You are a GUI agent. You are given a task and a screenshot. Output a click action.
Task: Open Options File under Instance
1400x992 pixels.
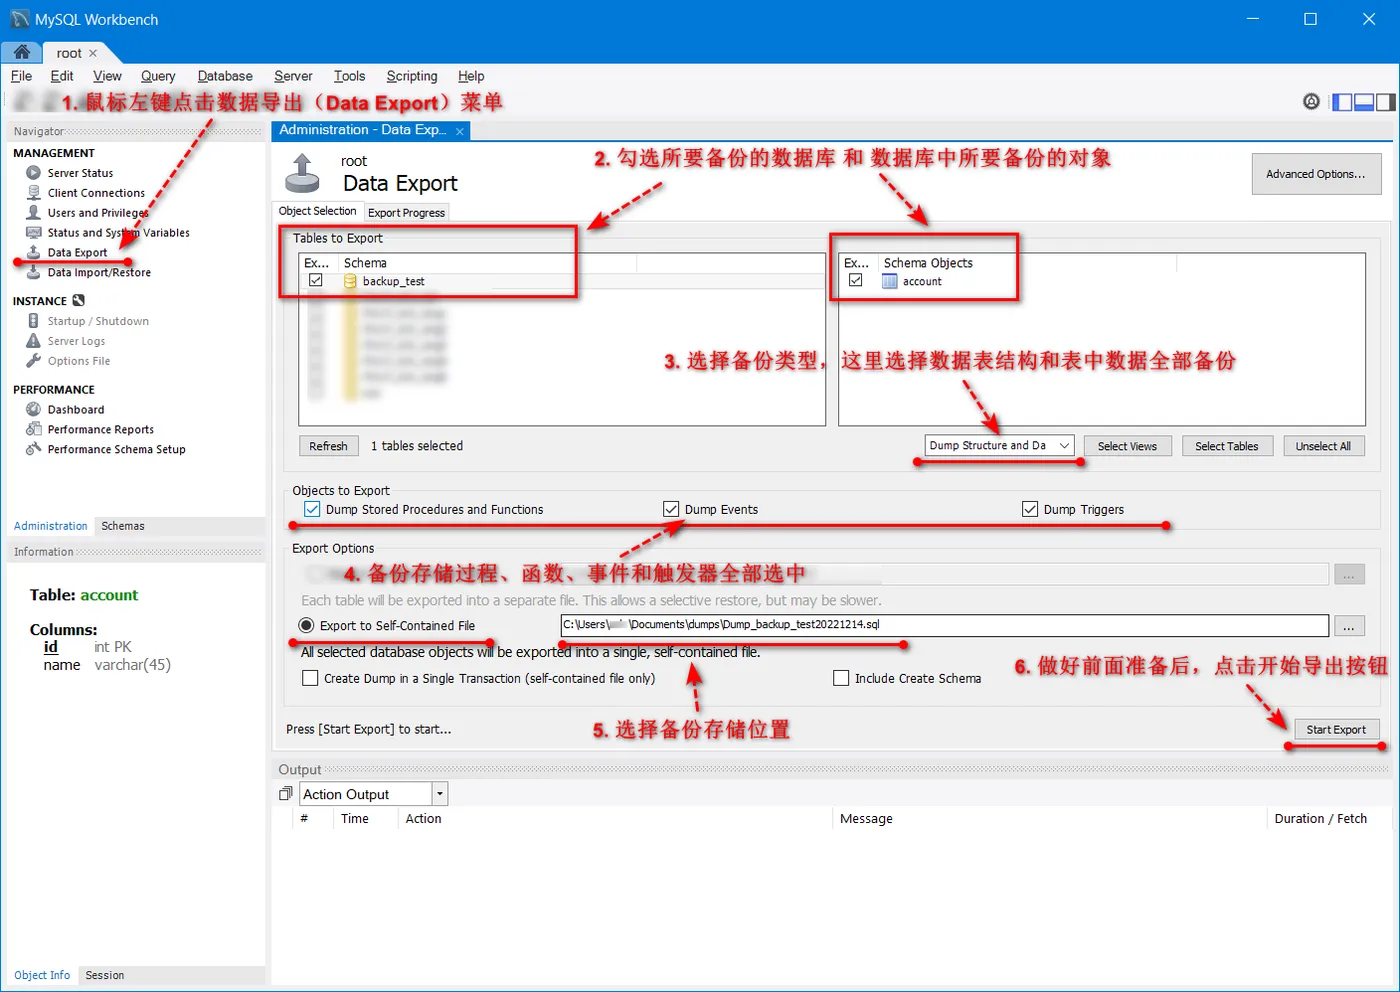[79, 361]
